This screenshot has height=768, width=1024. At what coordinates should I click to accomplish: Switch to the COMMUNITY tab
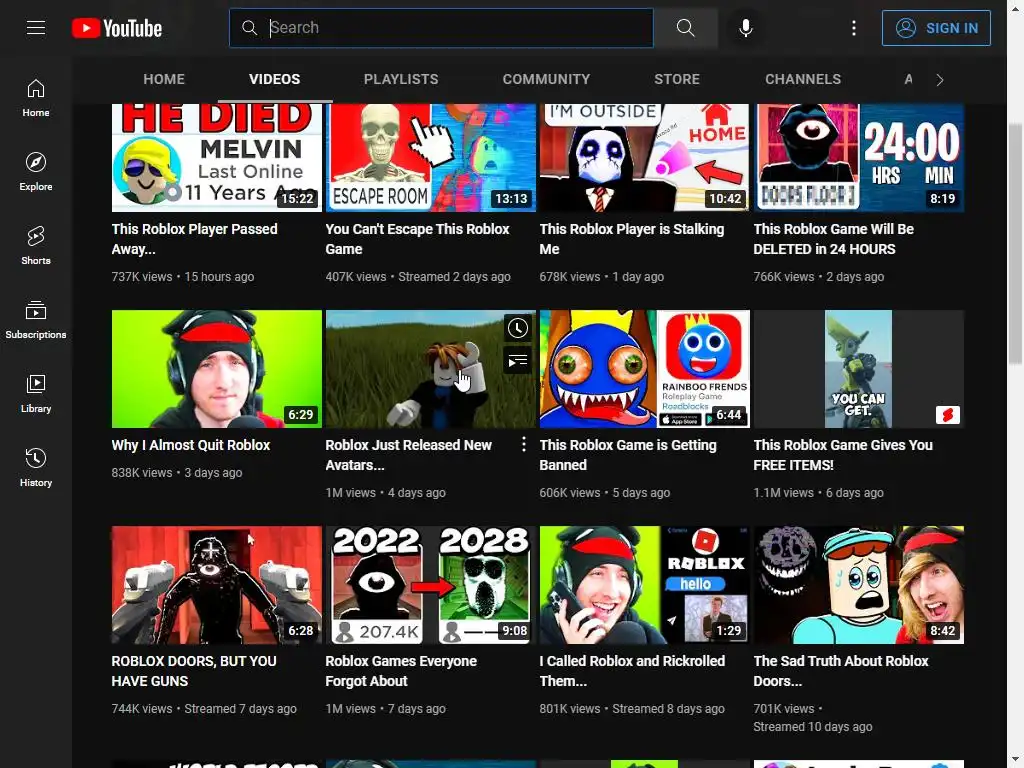(x=547, y=79)
